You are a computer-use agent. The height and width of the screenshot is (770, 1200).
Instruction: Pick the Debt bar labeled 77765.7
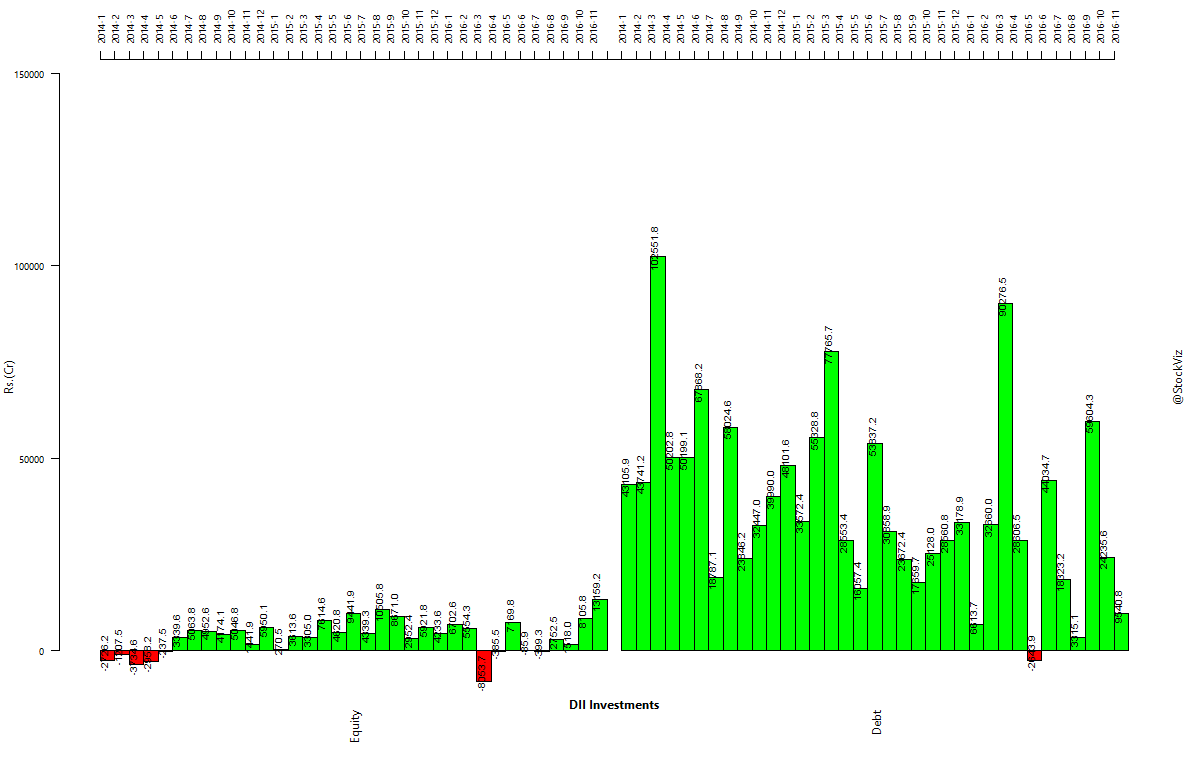832,501
